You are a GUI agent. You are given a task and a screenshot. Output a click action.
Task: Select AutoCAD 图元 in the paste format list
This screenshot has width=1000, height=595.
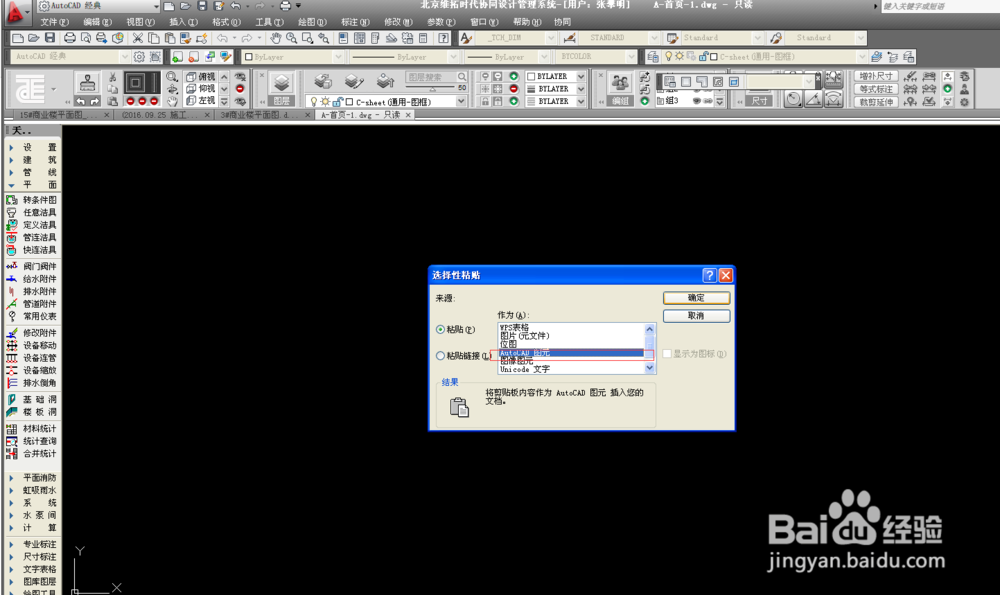coord(571,353)
